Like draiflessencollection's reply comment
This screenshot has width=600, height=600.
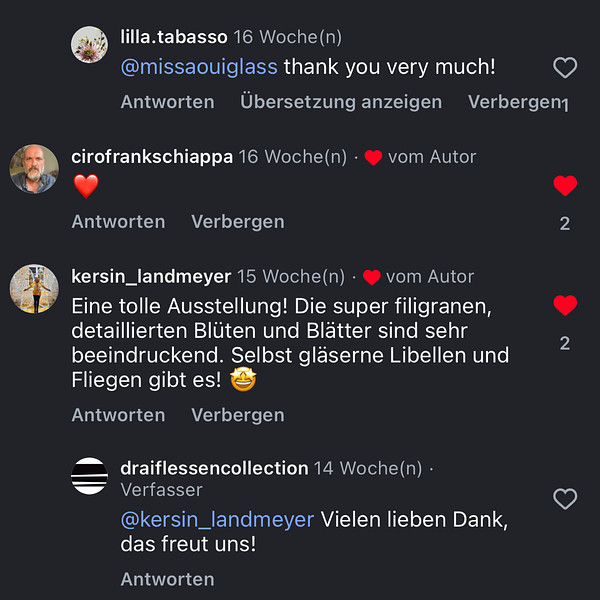click(x=565, y=499)
